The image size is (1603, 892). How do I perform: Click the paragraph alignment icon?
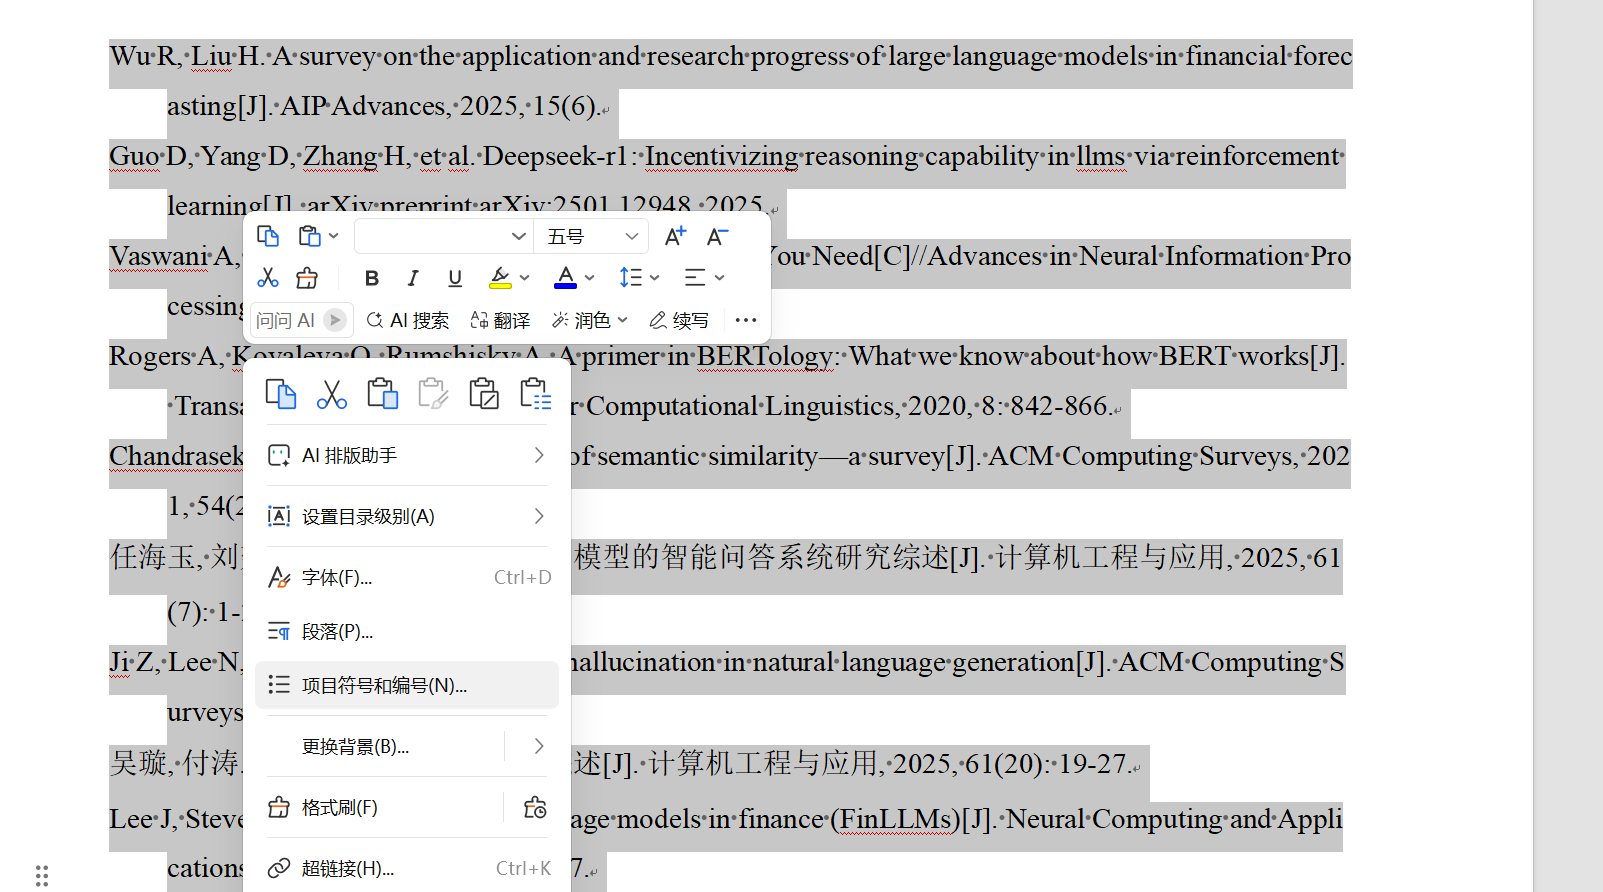(695, 277)
